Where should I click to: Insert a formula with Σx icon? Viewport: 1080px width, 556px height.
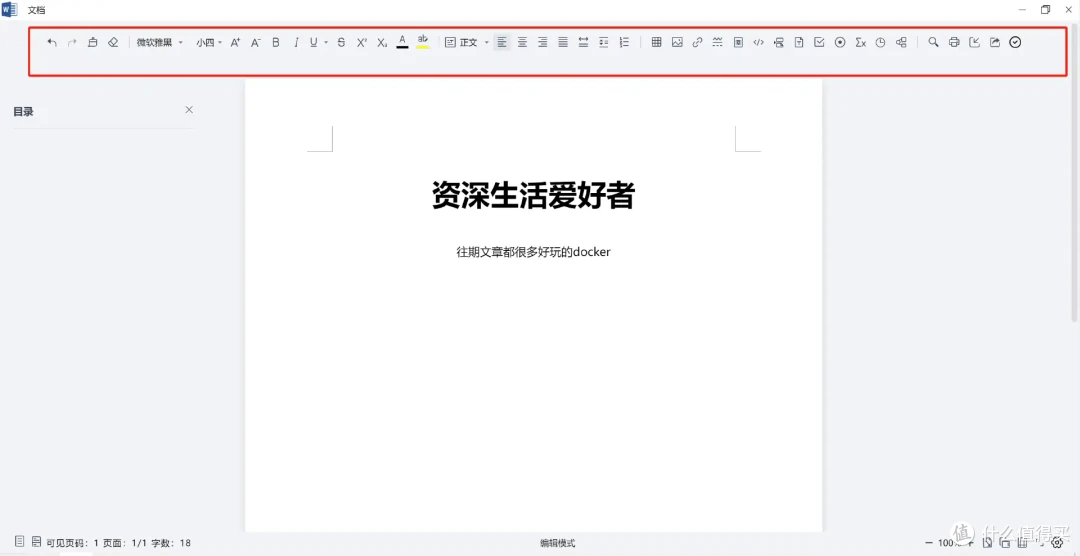coord(860,43)
